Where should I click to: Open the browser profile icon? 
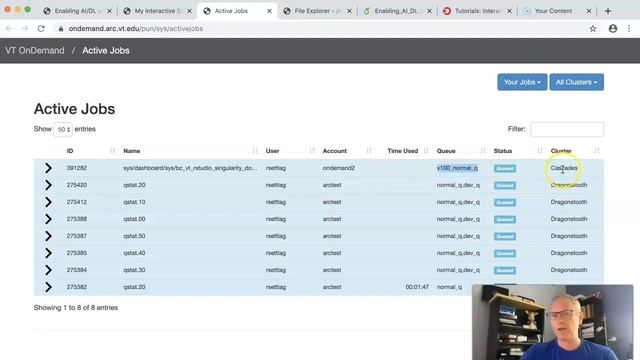[613, 29]
